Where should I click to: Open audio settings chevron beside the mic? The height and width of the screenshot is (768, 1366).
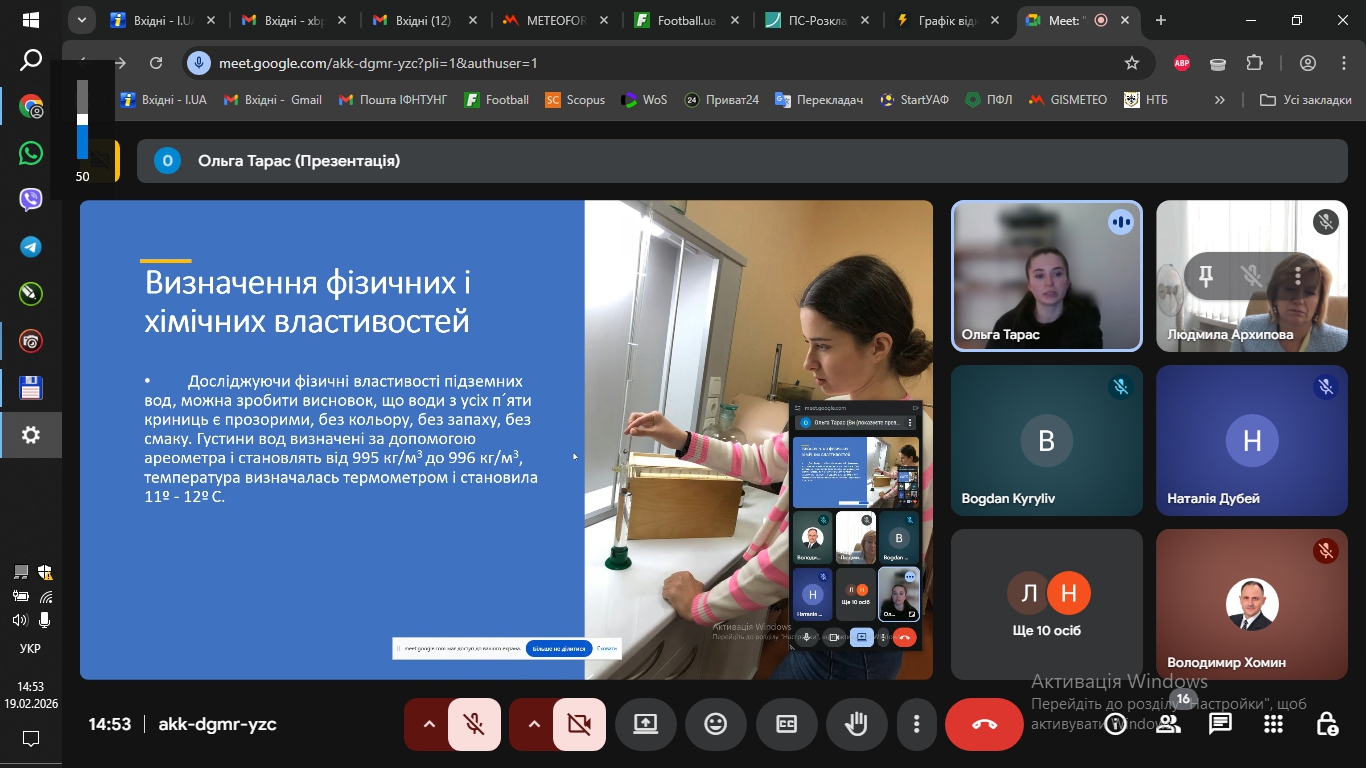428,723
